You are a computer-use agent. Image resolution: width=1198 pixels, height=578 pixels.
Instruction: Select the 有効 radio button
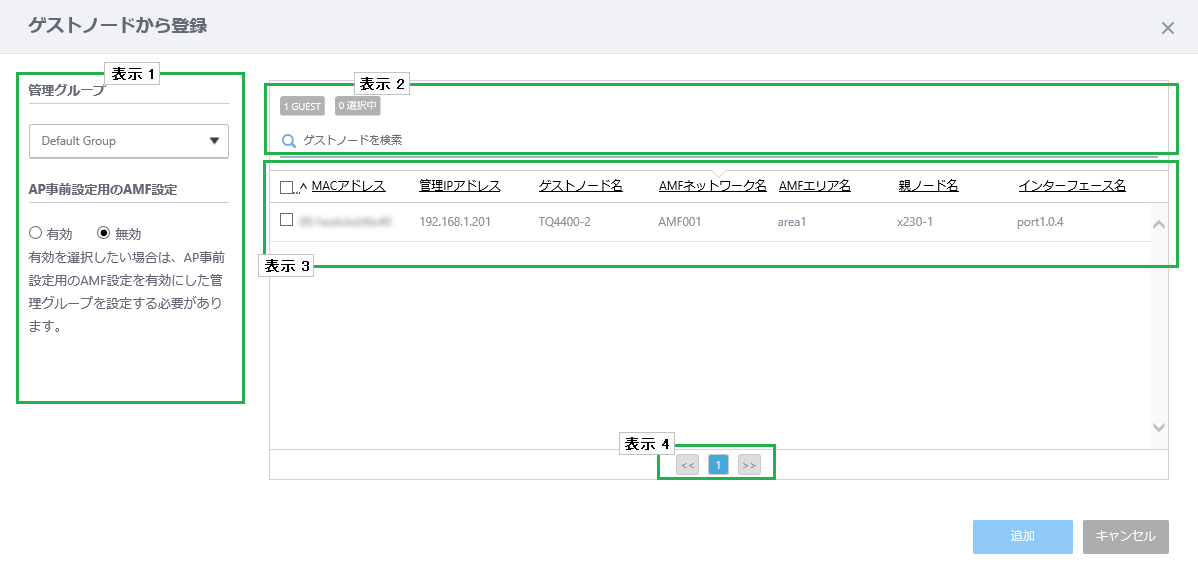(34, 234)
